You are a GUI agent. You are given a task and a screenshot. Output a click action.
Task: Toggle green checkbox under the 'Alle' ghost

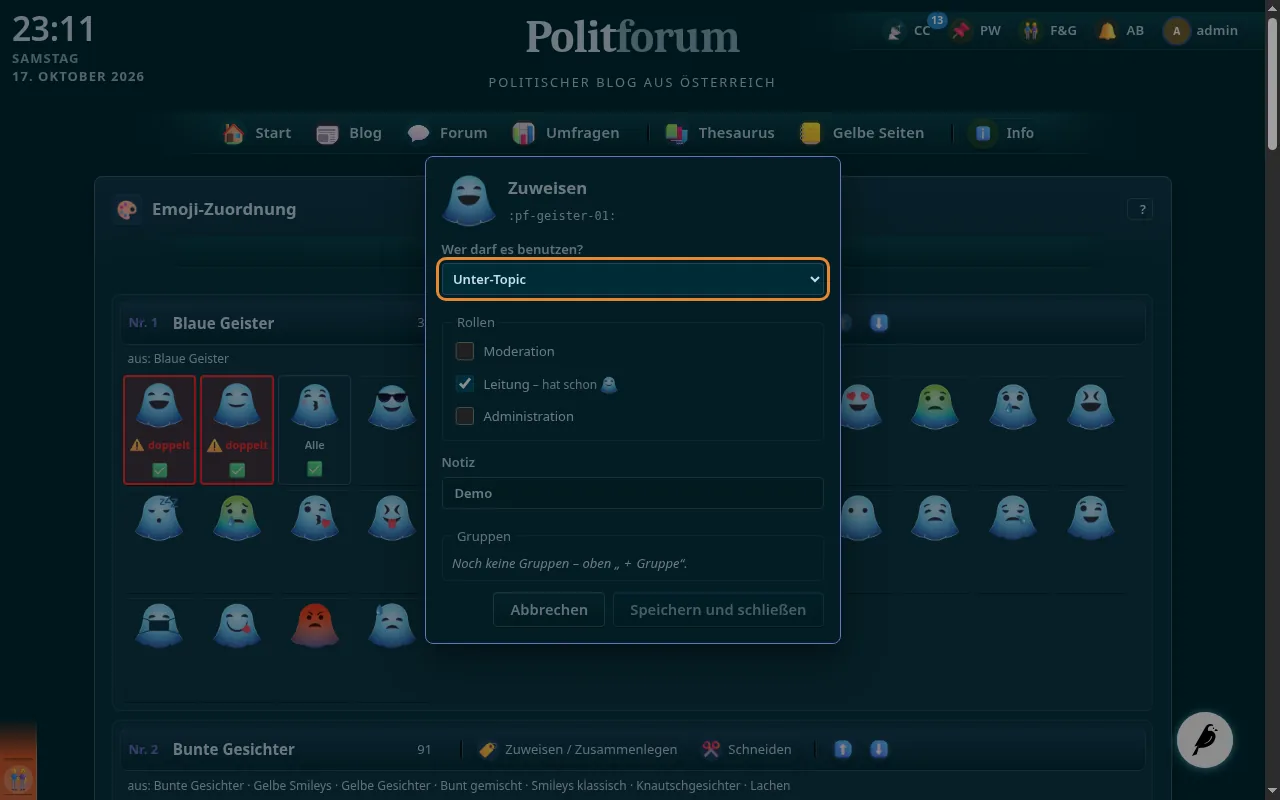point(315,469)
